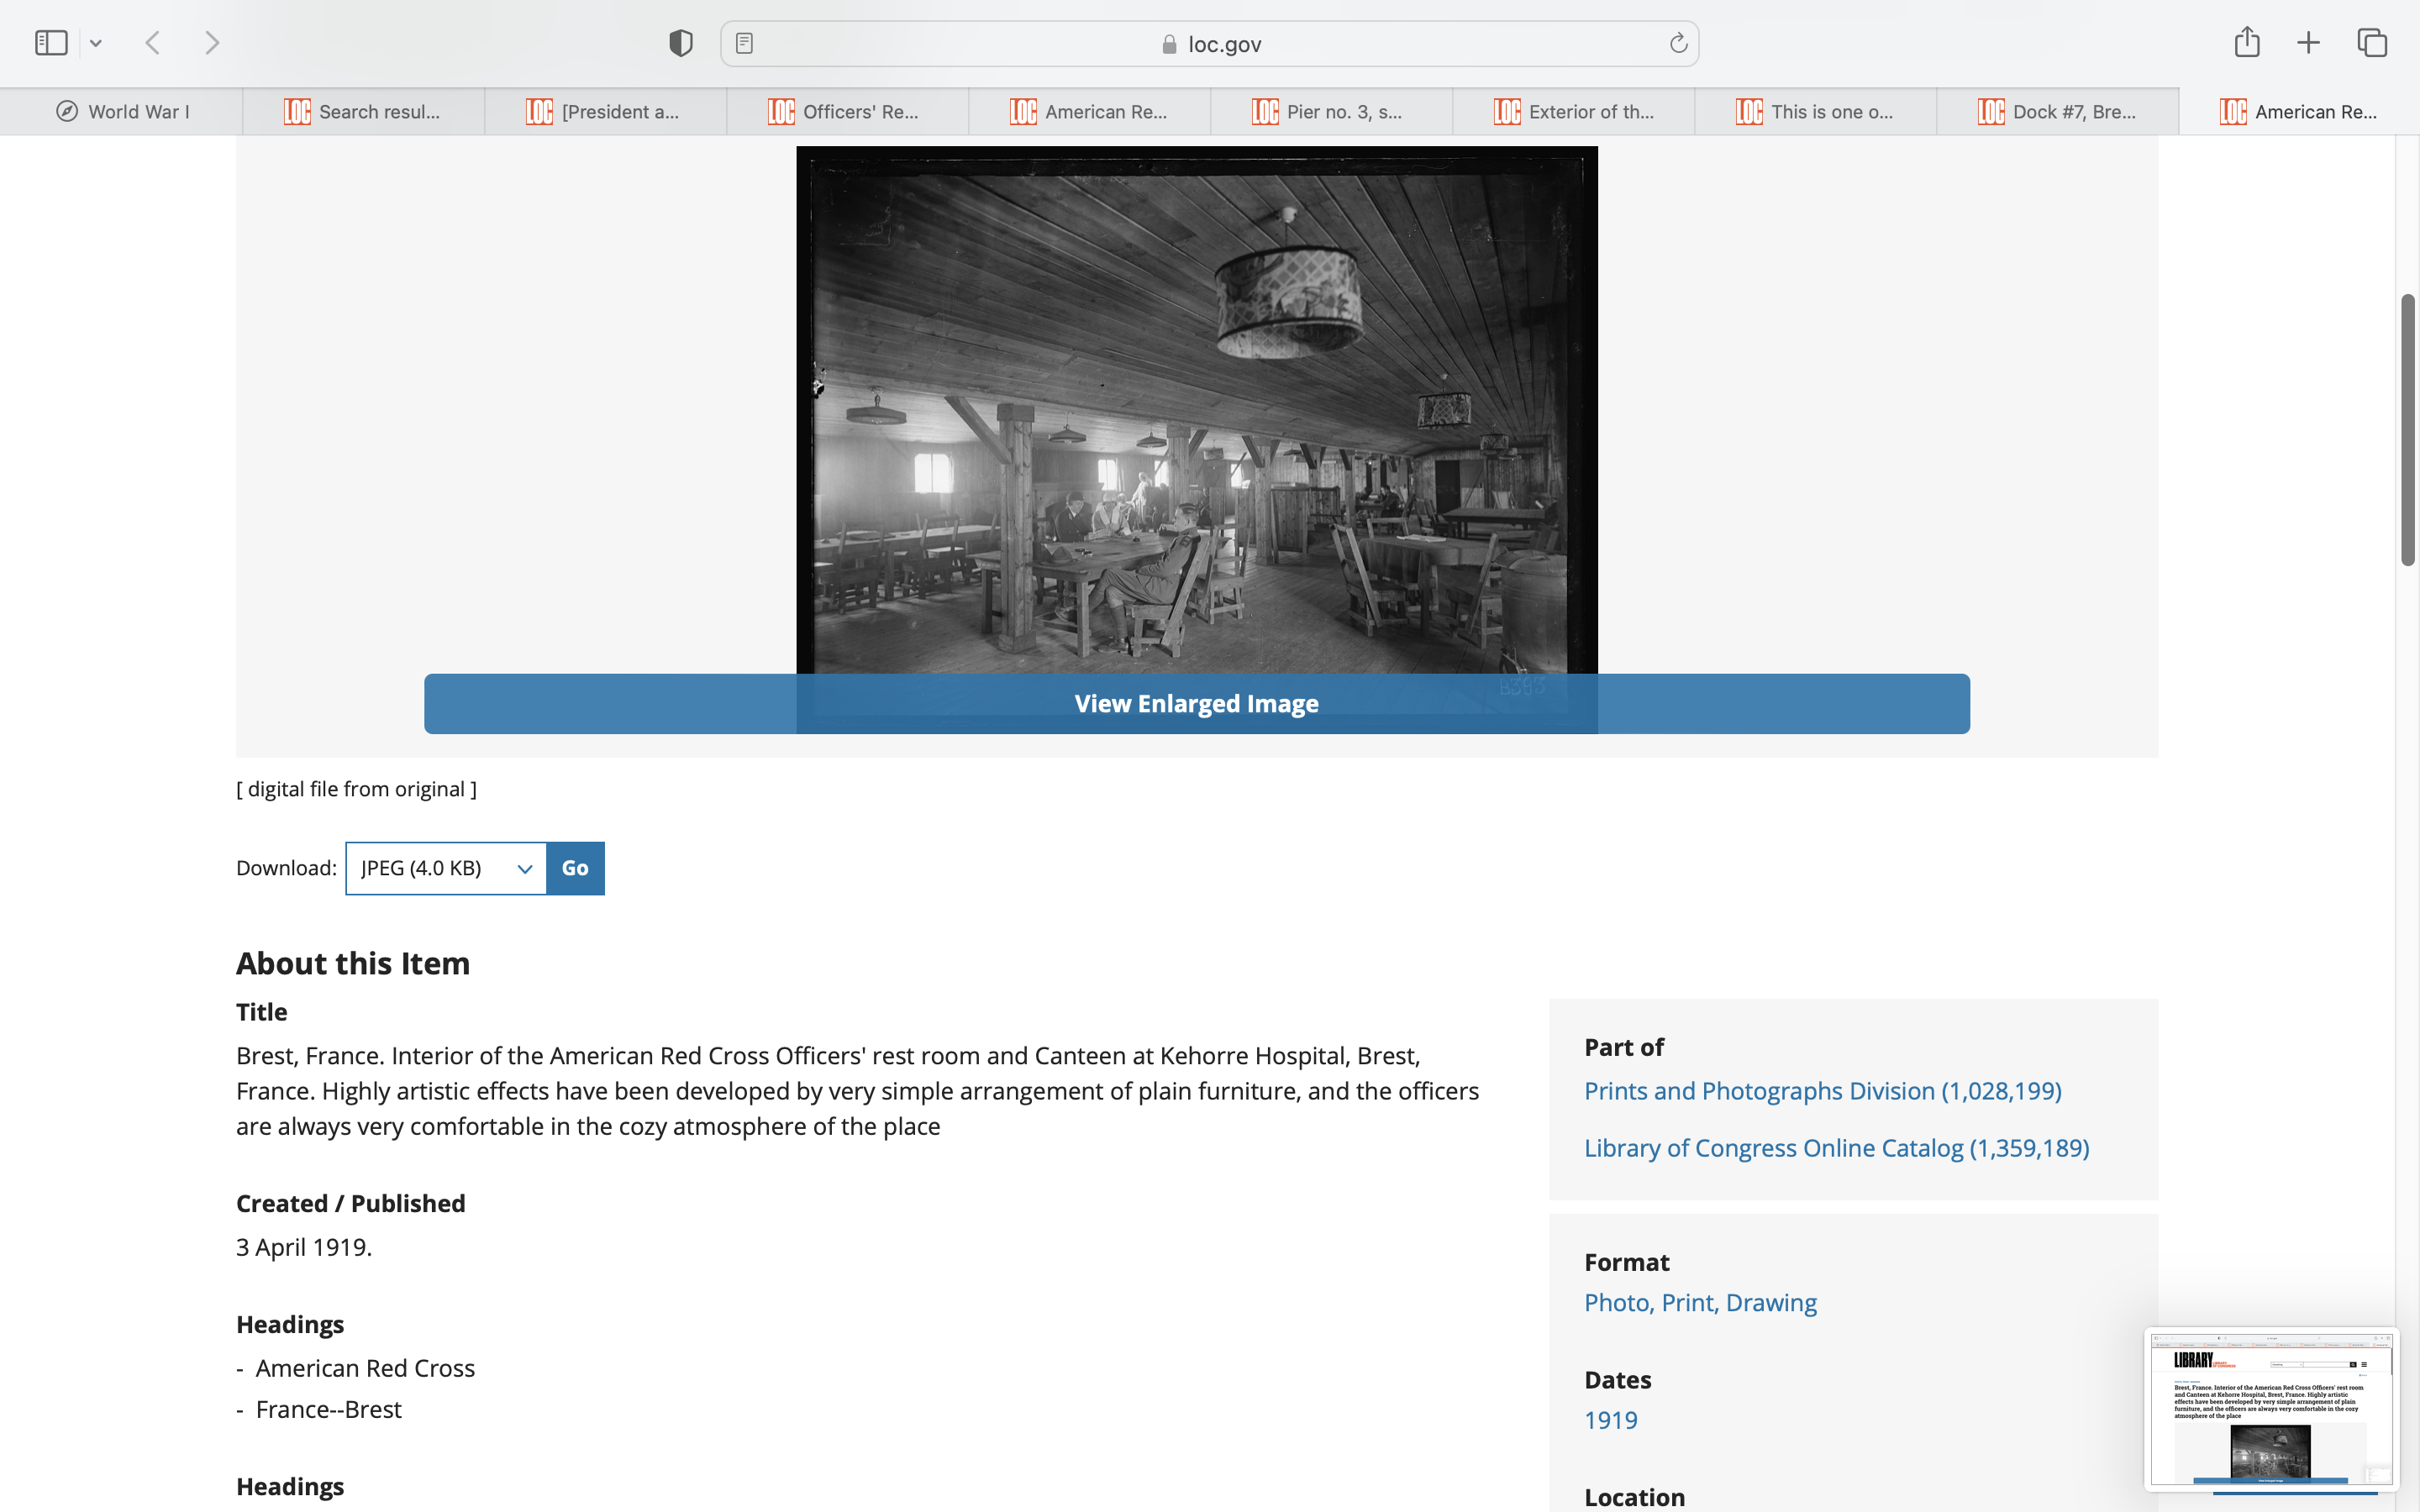The width and height of the screenshot is (2420, 1512).
Task: Switch to the Pier no. 3 tab
Action: (1330, 112)
